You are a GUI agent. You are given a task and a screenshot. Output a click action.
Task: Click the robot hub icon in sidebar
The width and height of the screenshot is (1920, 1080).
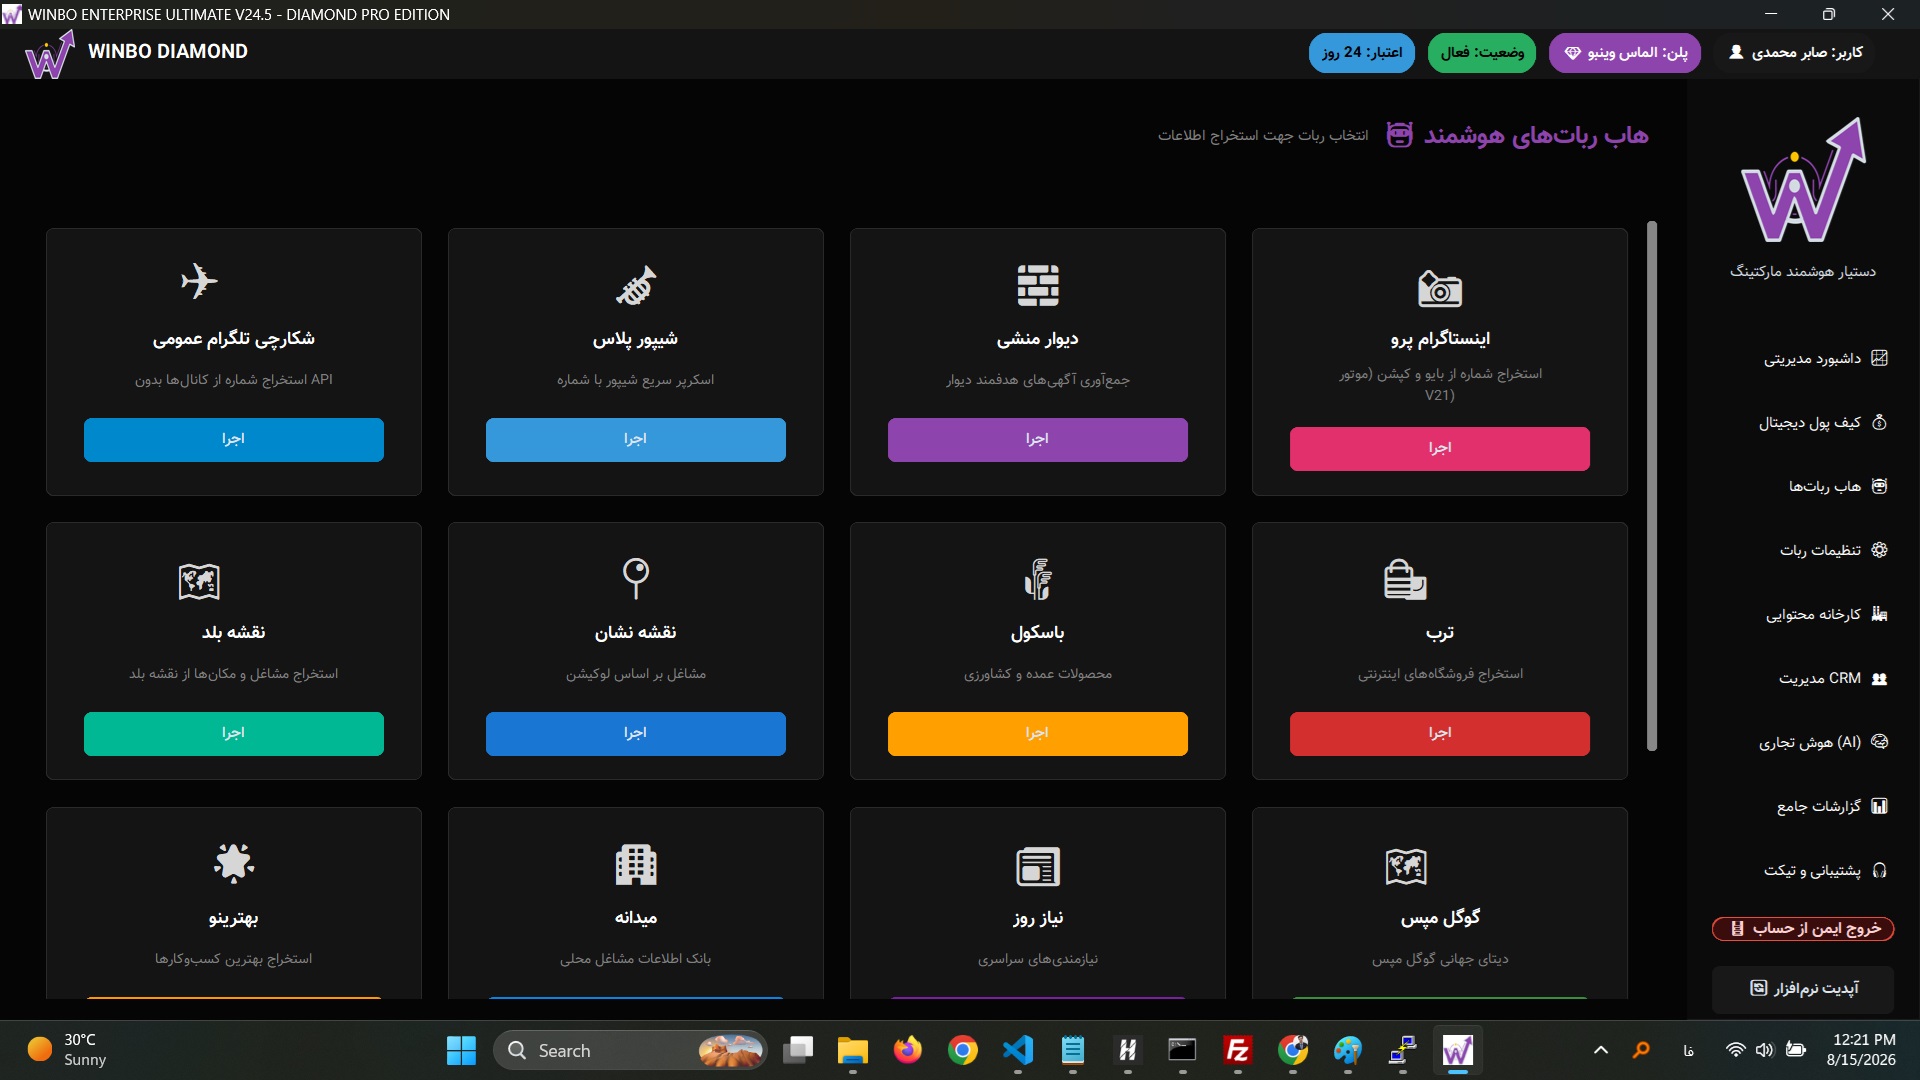(x=1879, y=486)
